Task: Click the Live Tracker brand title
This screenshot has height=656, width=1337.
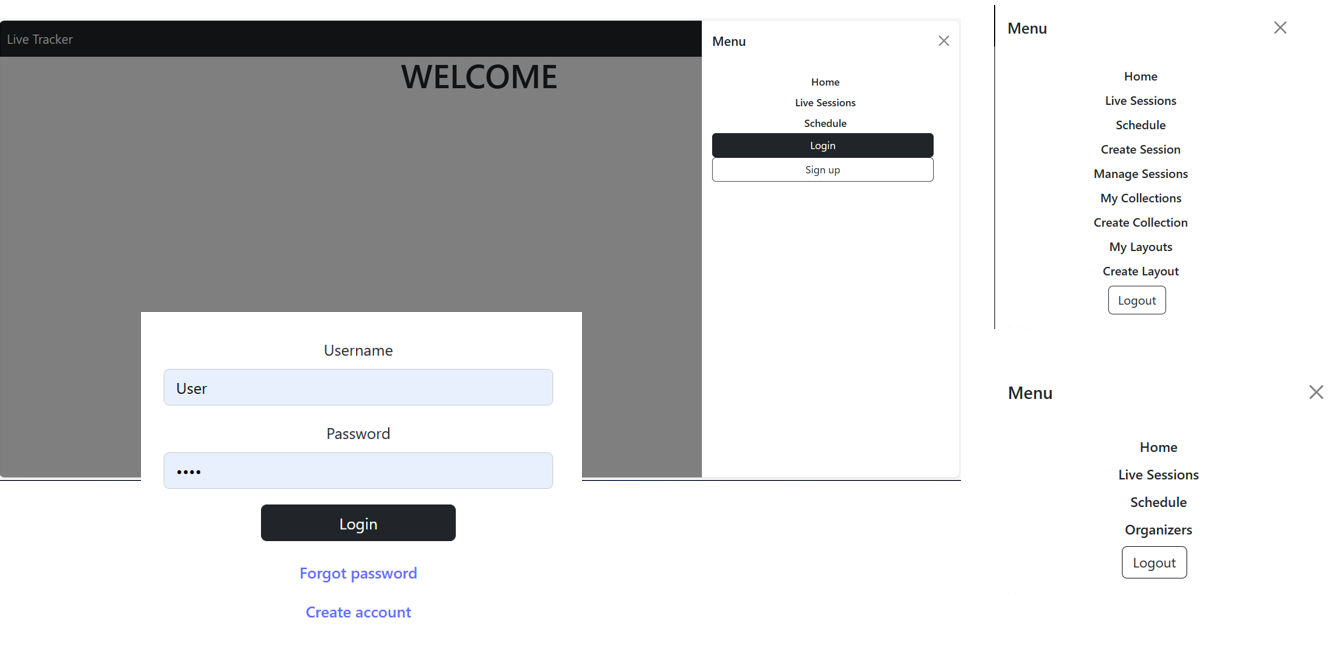Action: 40,39
